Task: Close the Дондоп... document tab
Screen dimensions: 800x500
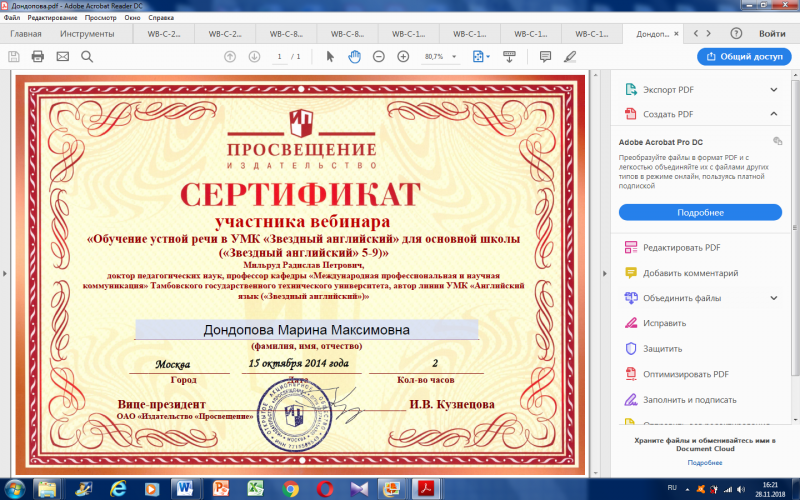Action: pos(676,34)
